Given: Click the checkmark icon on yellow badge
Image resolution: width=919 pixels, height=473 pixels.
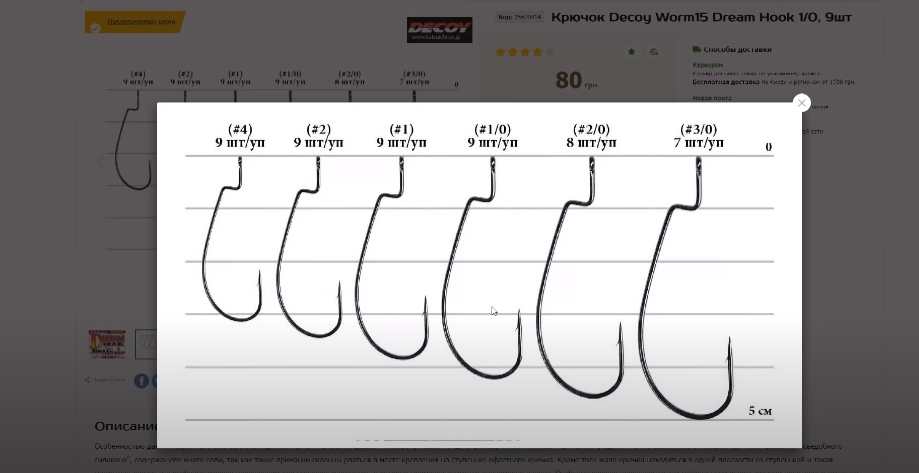Looking at the screenshot, I should tap(96, 28).
